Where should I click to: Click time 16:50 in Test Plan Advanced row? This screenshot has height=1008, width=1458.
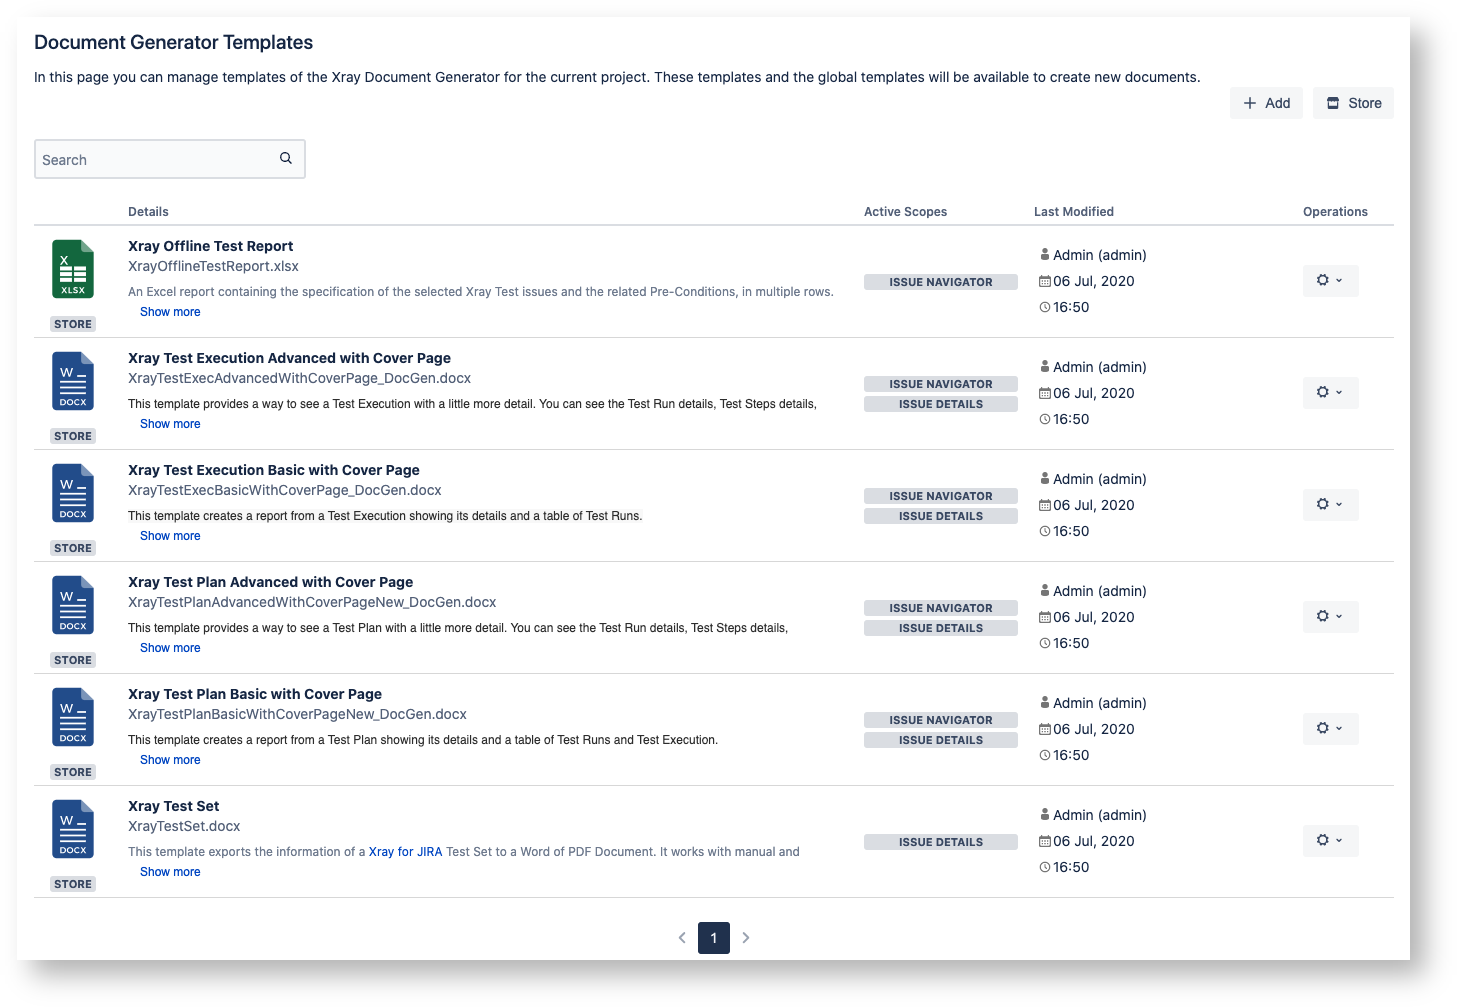tap(1071, 643)
